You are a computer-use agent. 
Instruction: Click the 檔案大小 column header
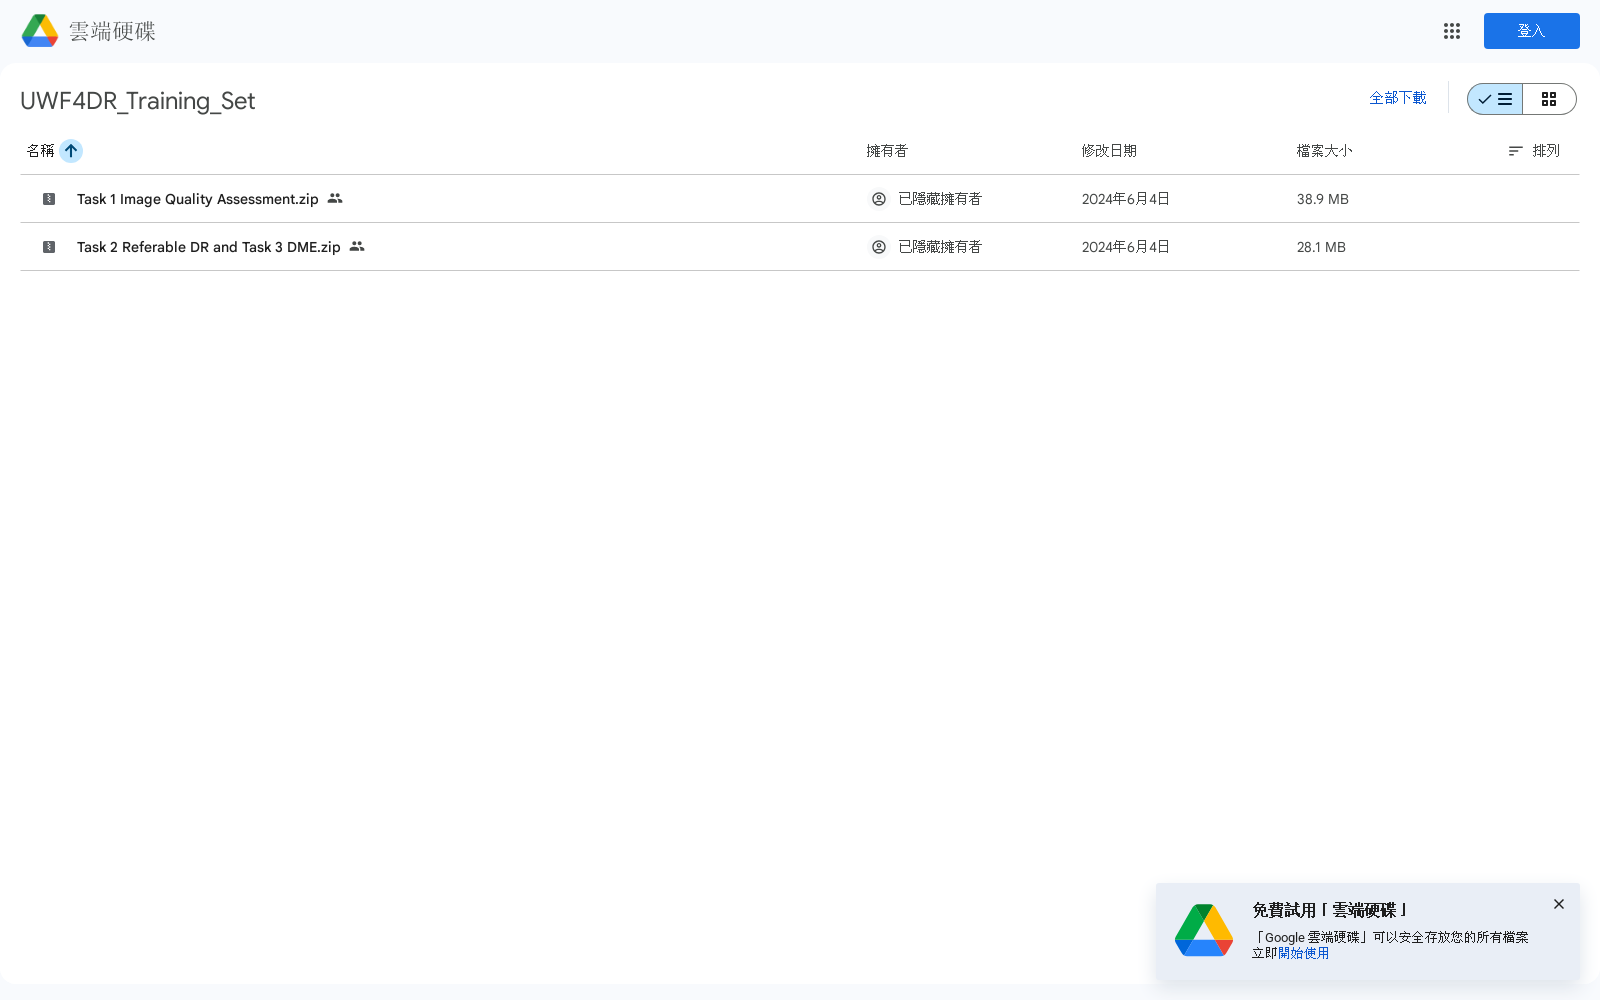1324,151
